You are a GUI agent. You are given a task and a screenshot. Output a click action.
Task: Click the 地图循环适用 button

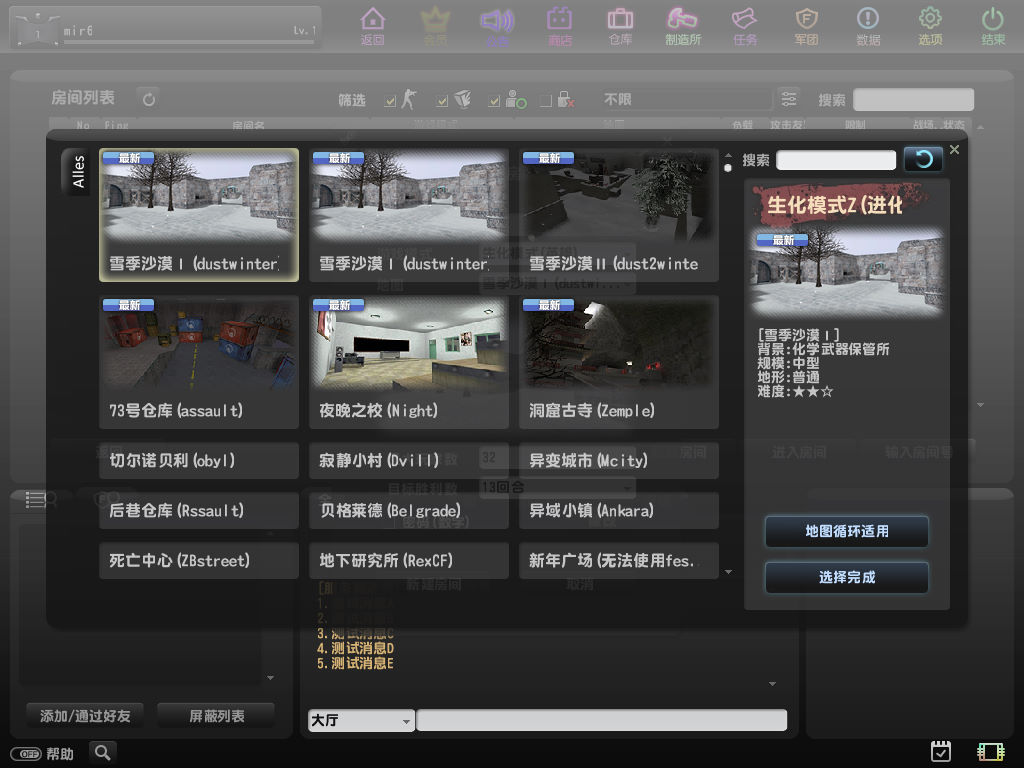(x=846, y=532)
